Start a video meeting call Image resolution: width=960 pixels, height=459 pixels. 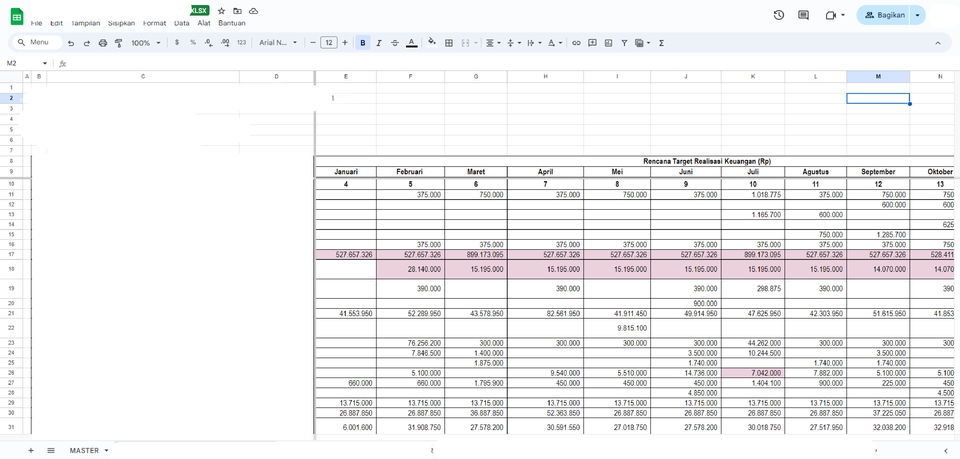point(830,15)
